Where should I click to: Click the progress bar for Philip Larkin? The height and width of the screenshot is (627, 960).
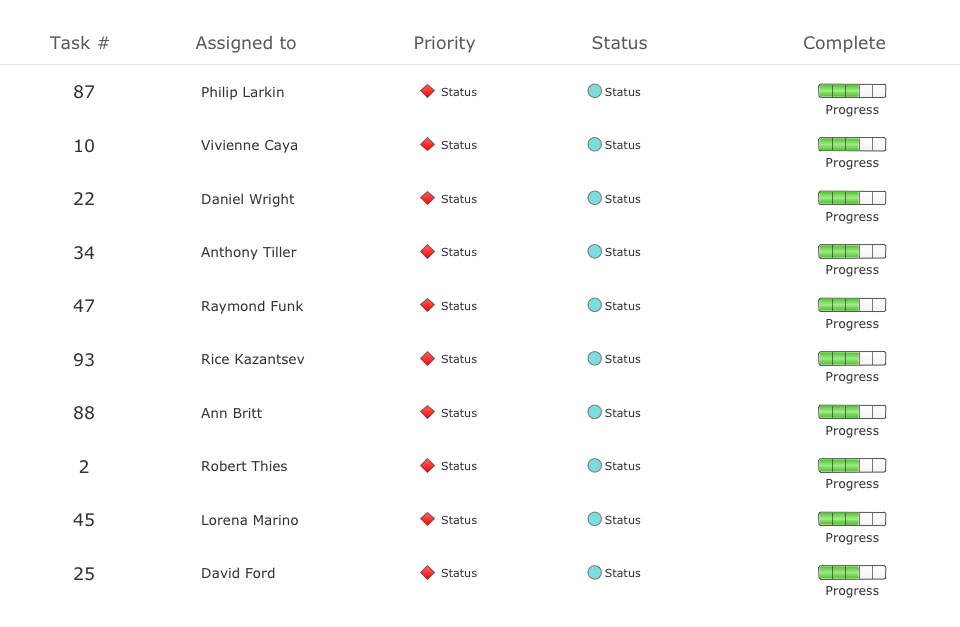coord(852,91)
